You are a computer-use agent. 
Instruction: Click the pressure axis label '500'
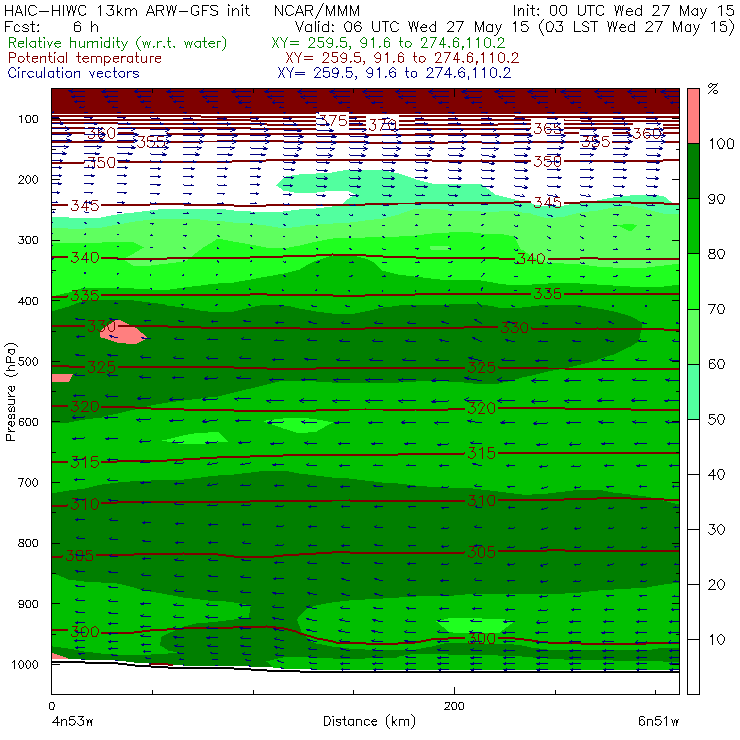pos(28,362)
